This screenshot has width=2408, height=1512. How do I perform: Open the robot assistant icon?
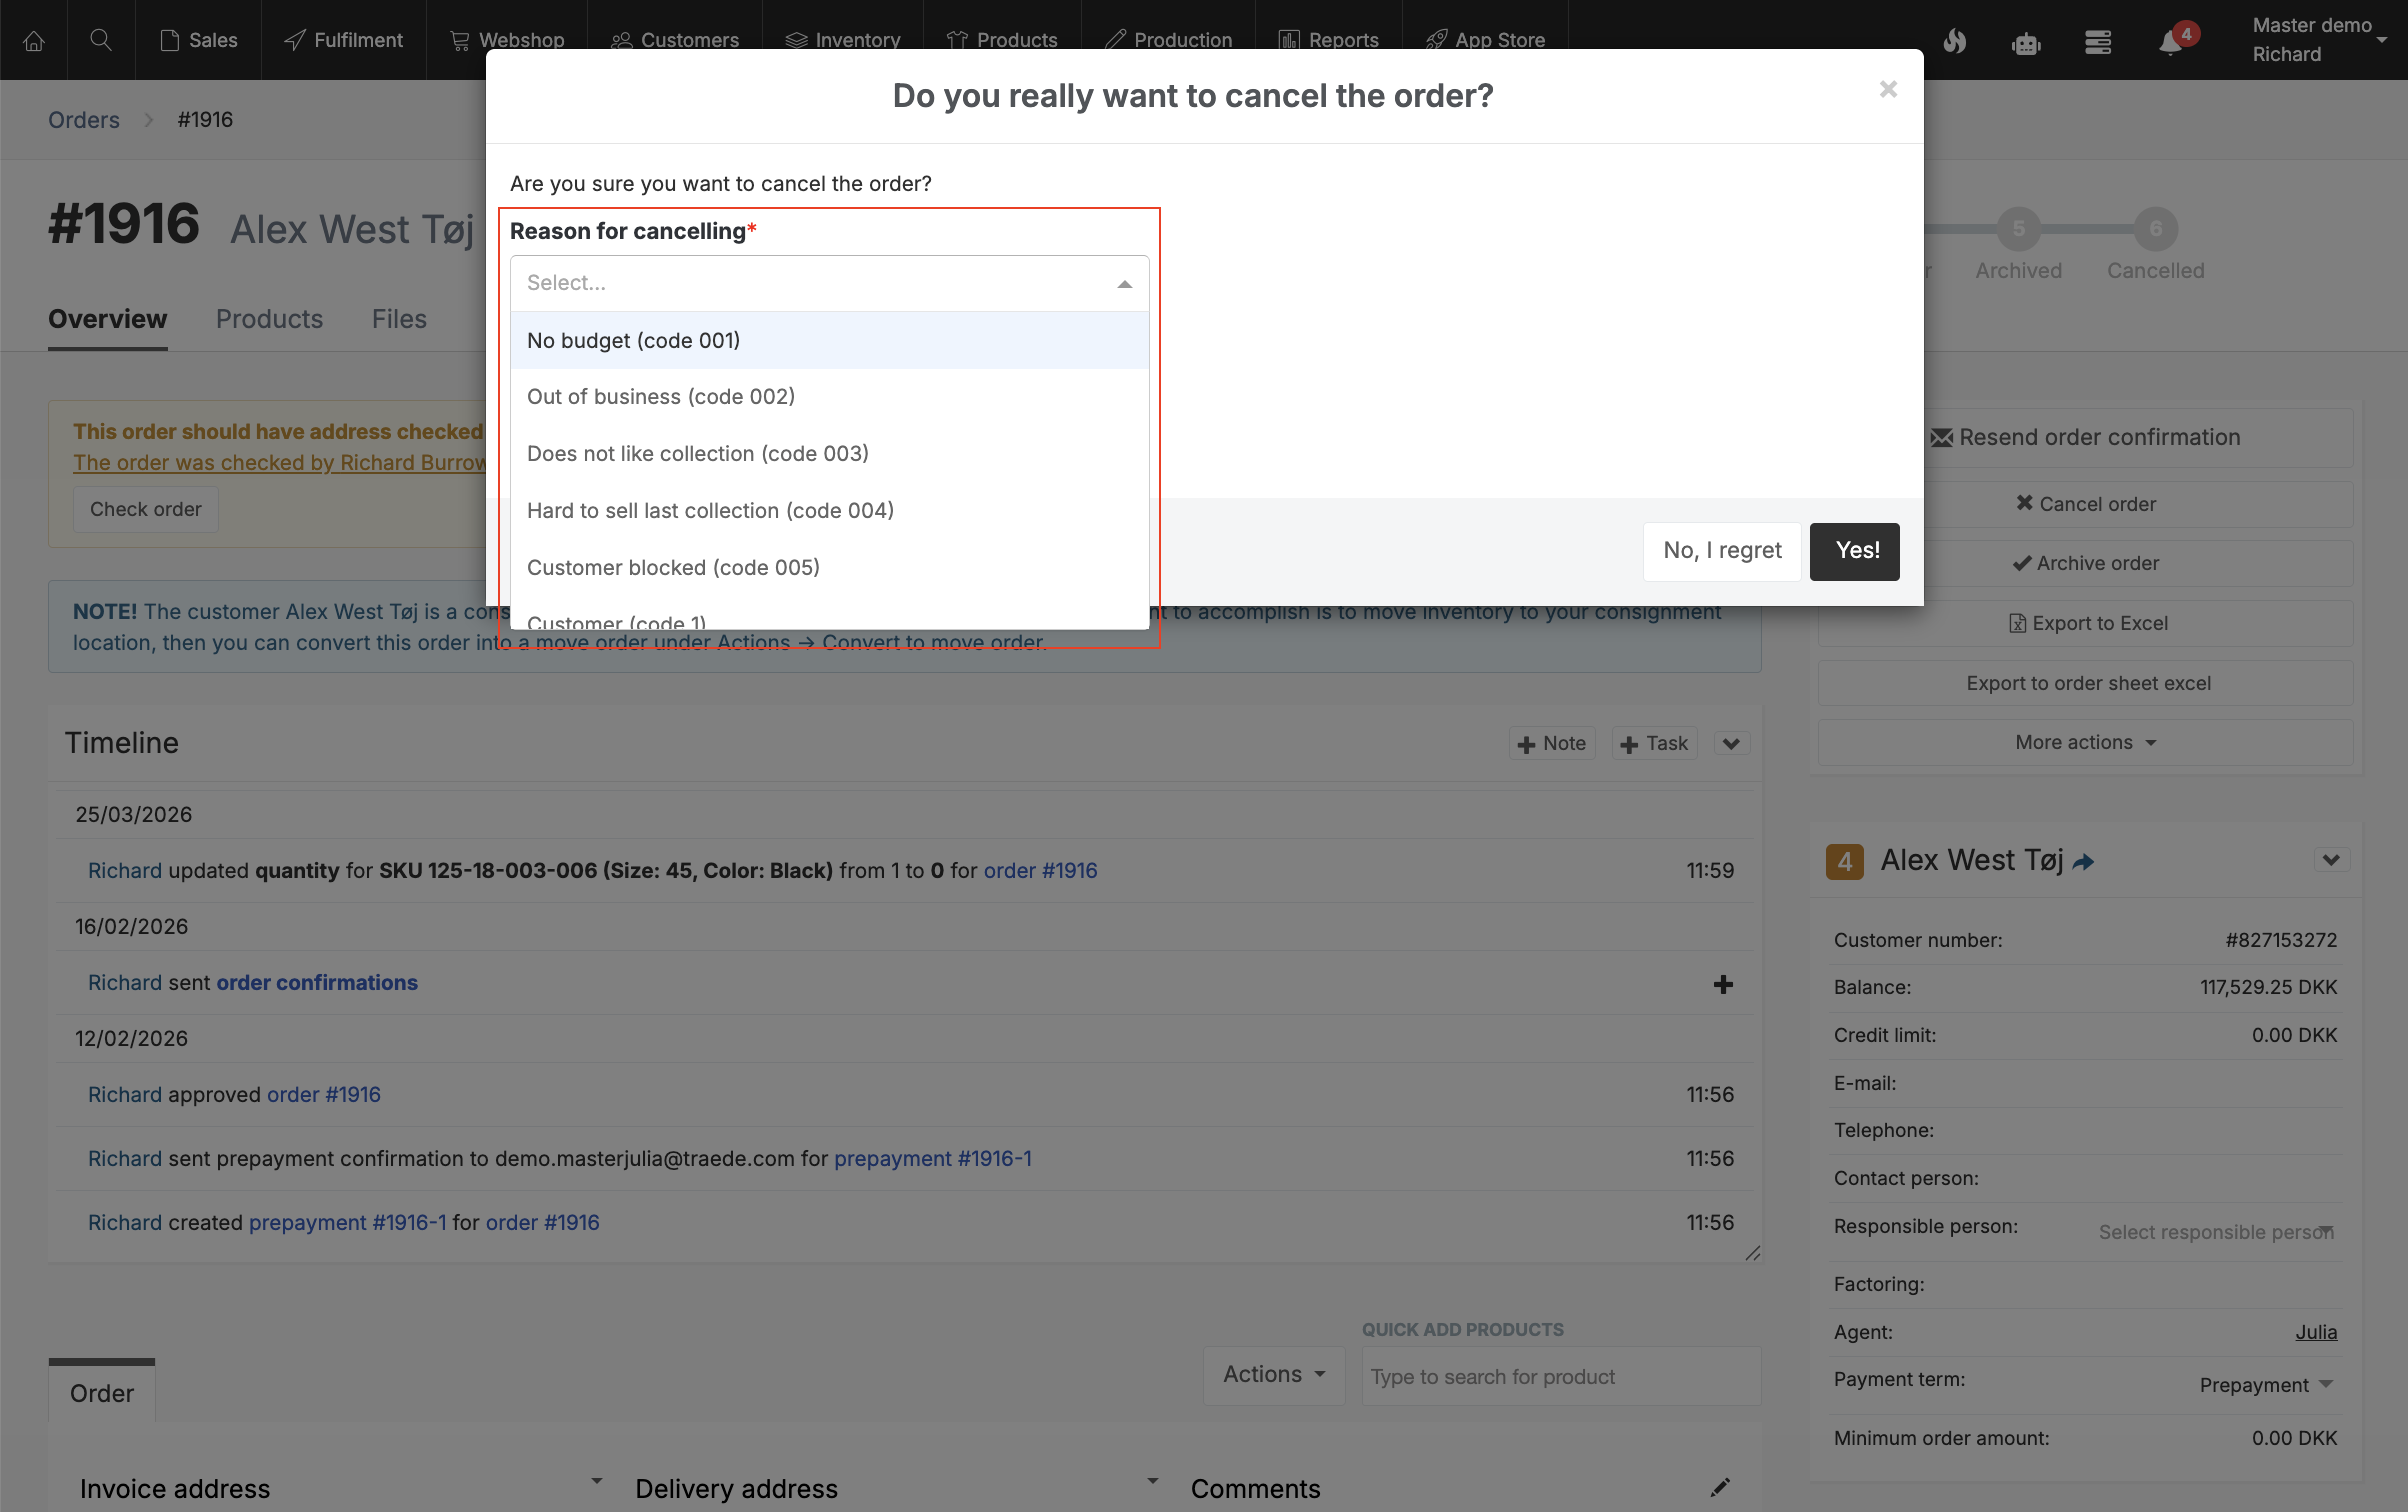pos(2026,42)
